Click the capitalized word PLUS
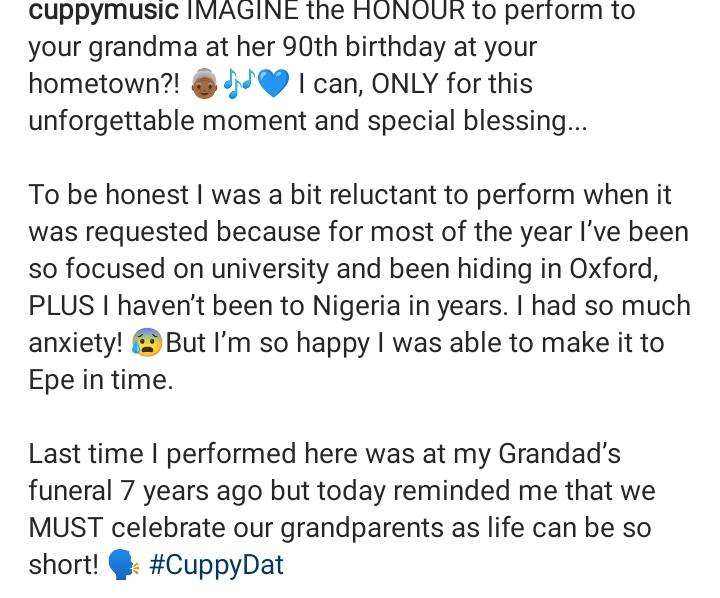The width and height of the screenshot is (720, 598). click(x=61, y=306)
